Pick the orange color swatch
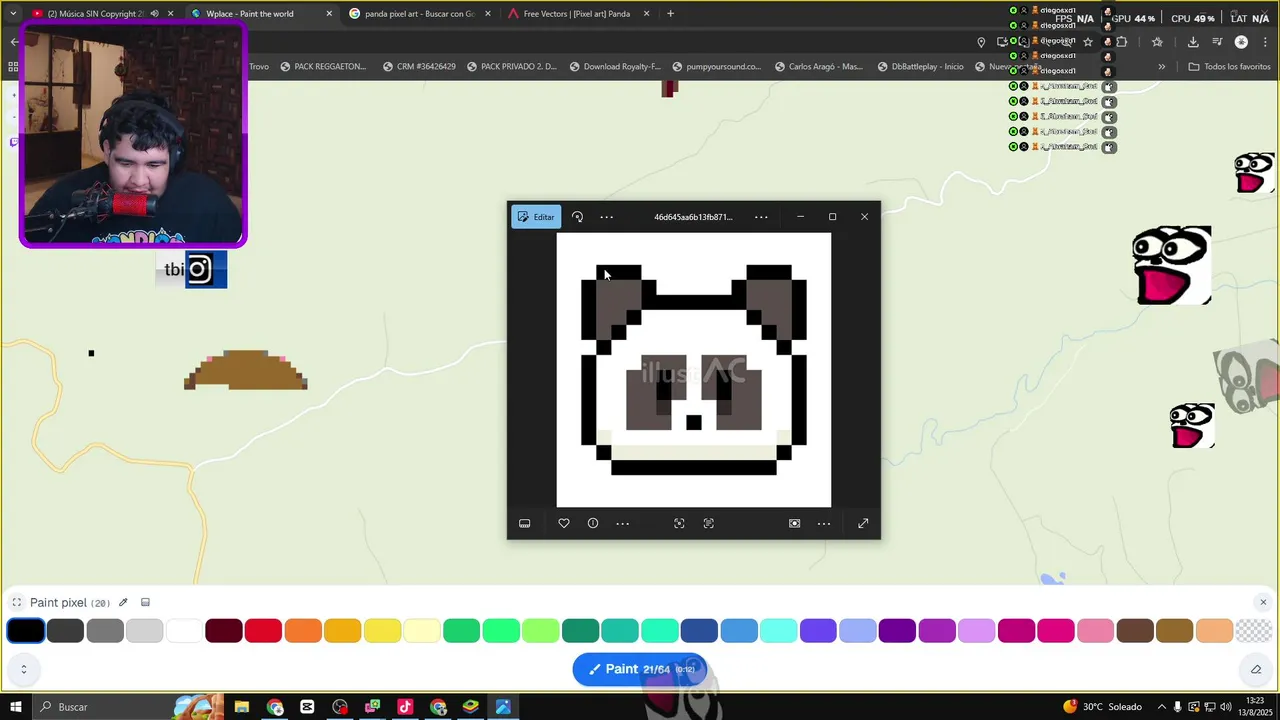The height and width of the screenshot is (720, 1280). [x=303, y=631]
